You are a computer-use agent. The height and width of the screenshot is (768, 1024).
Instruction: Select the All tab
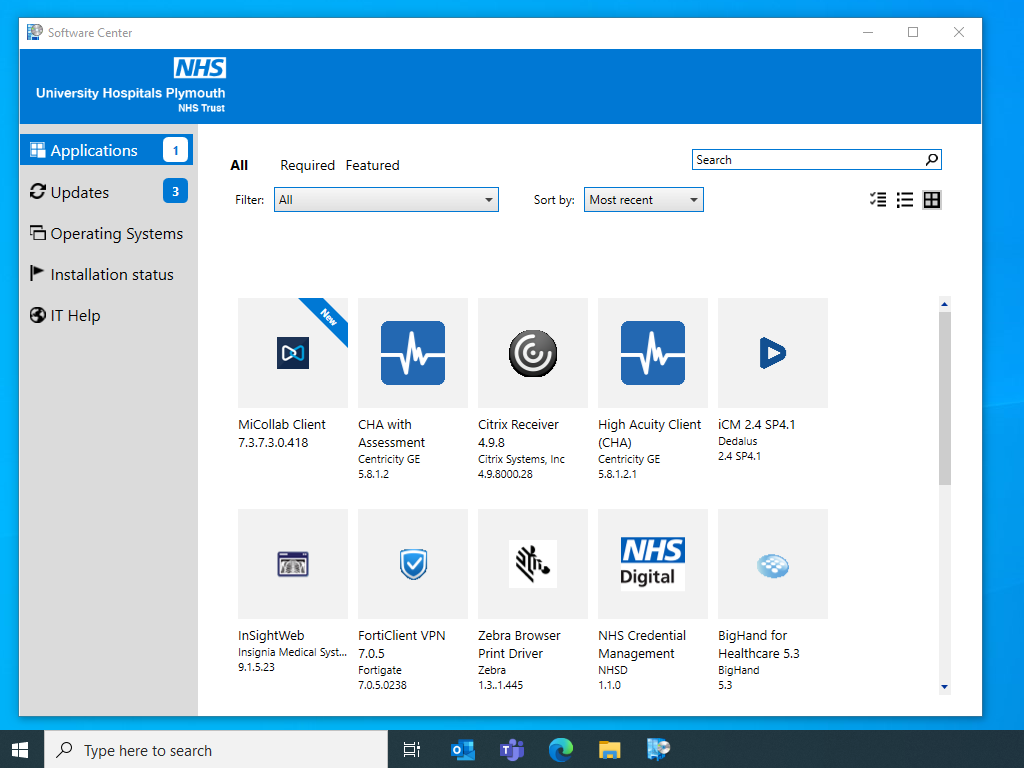[x=239, y=165]
